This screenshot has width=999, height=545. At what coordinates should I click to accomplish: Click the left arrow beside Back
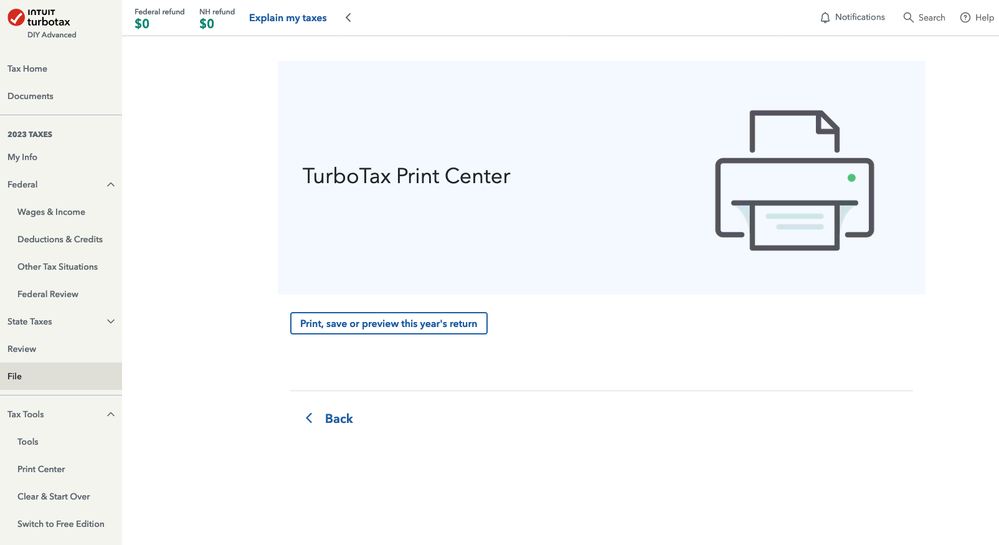click(x=309, y=418)
